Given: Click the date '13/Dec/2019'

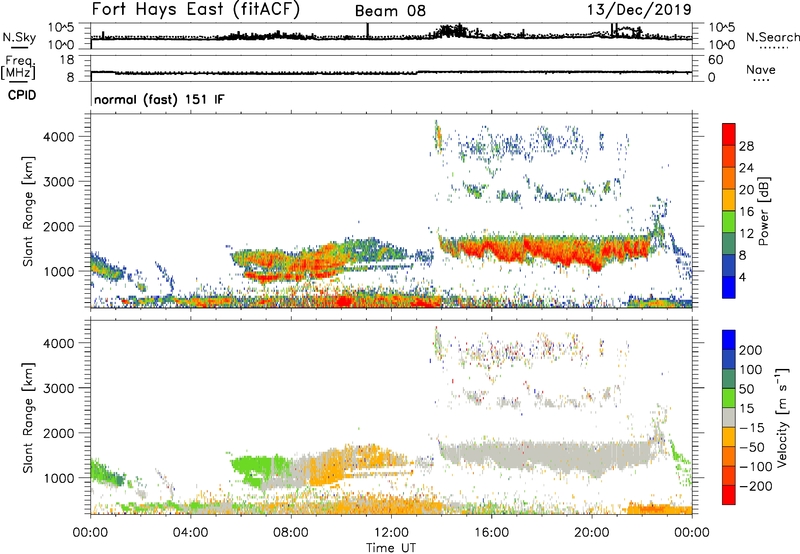Looking at the screenshot, I should (639, 9).
